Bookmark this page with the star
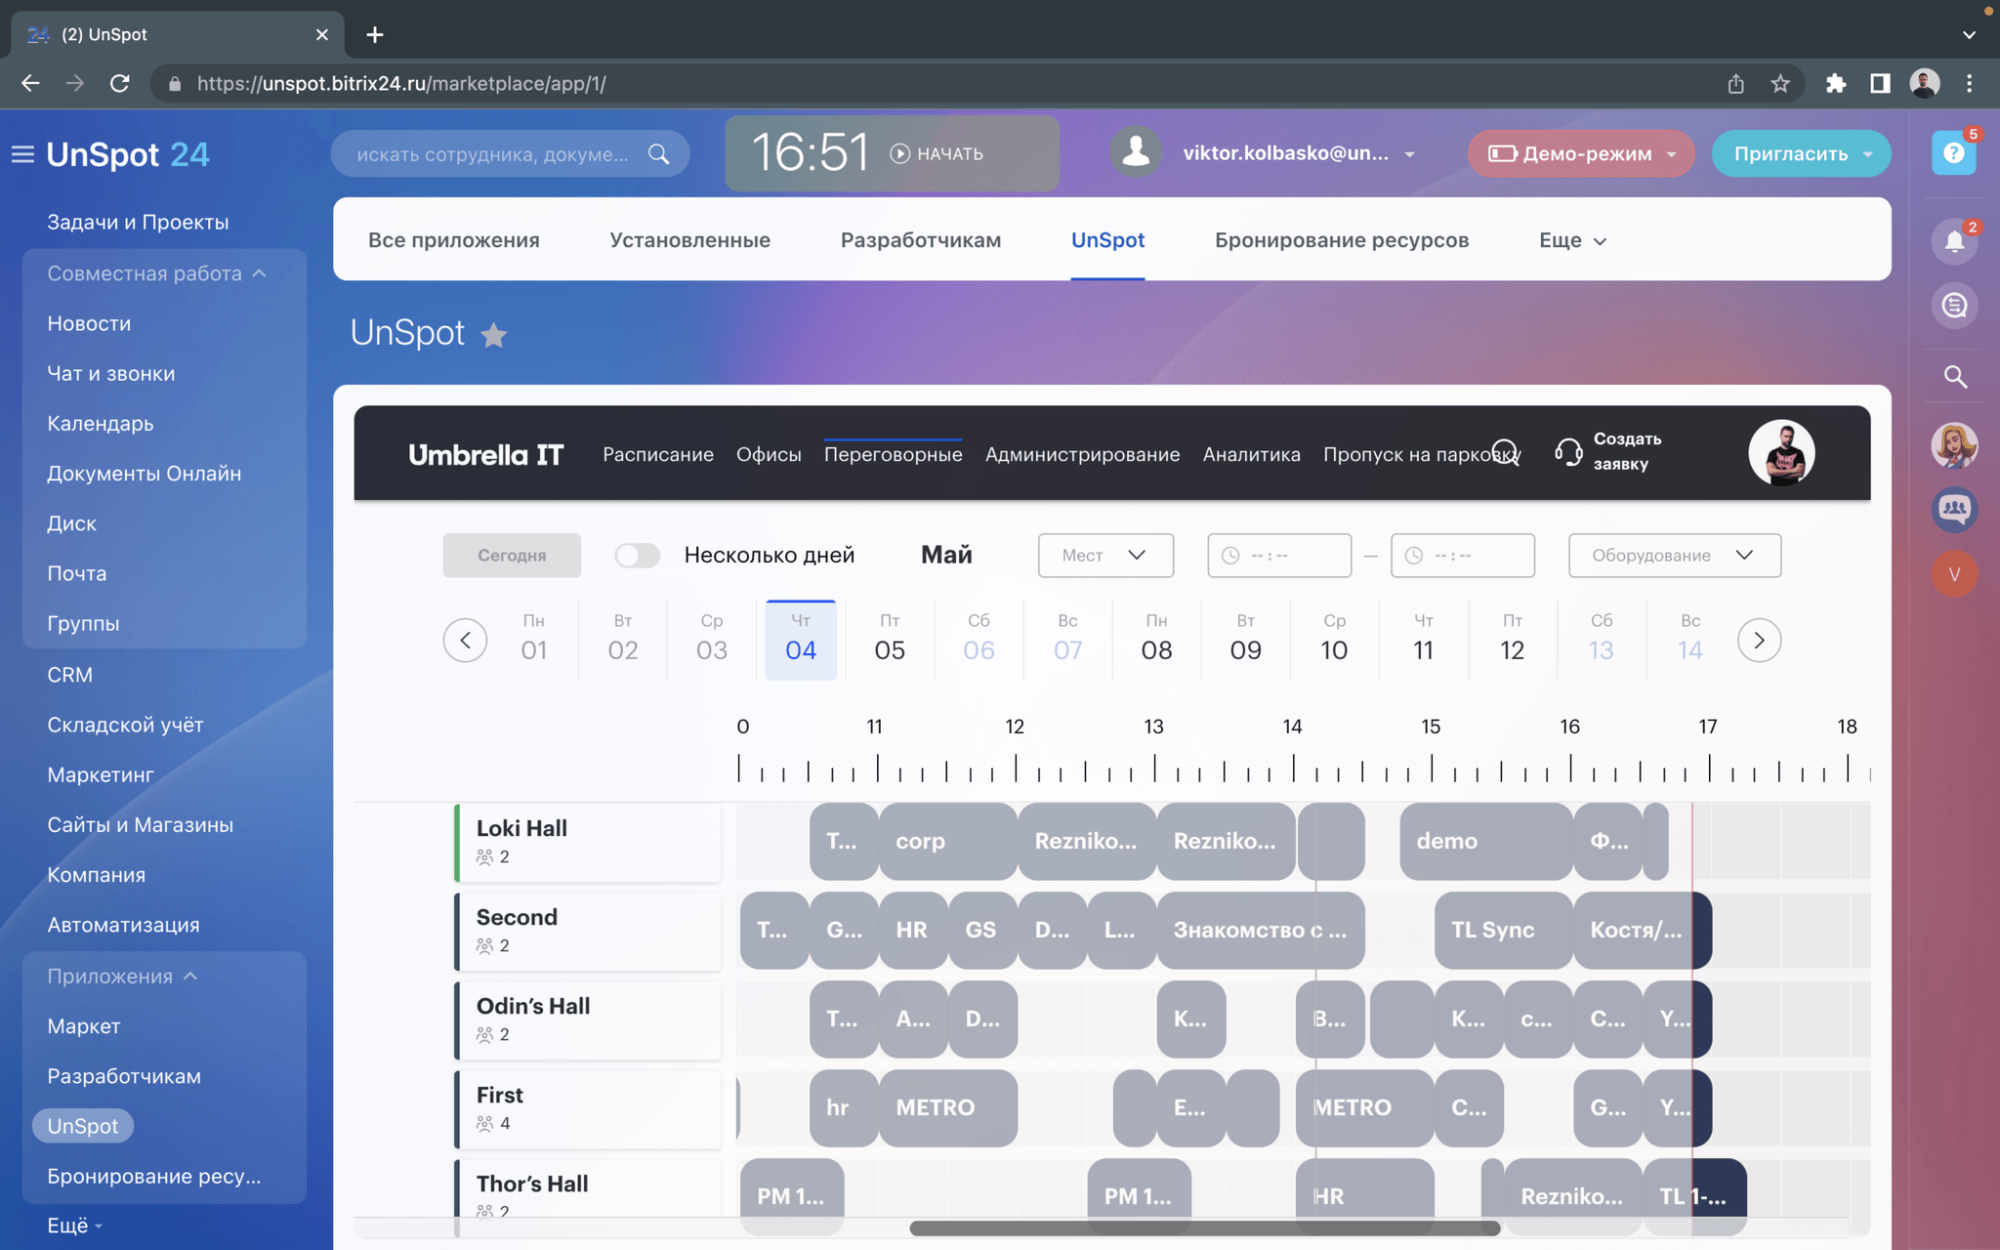The image size is (2000, 1250). (1780, 84)
